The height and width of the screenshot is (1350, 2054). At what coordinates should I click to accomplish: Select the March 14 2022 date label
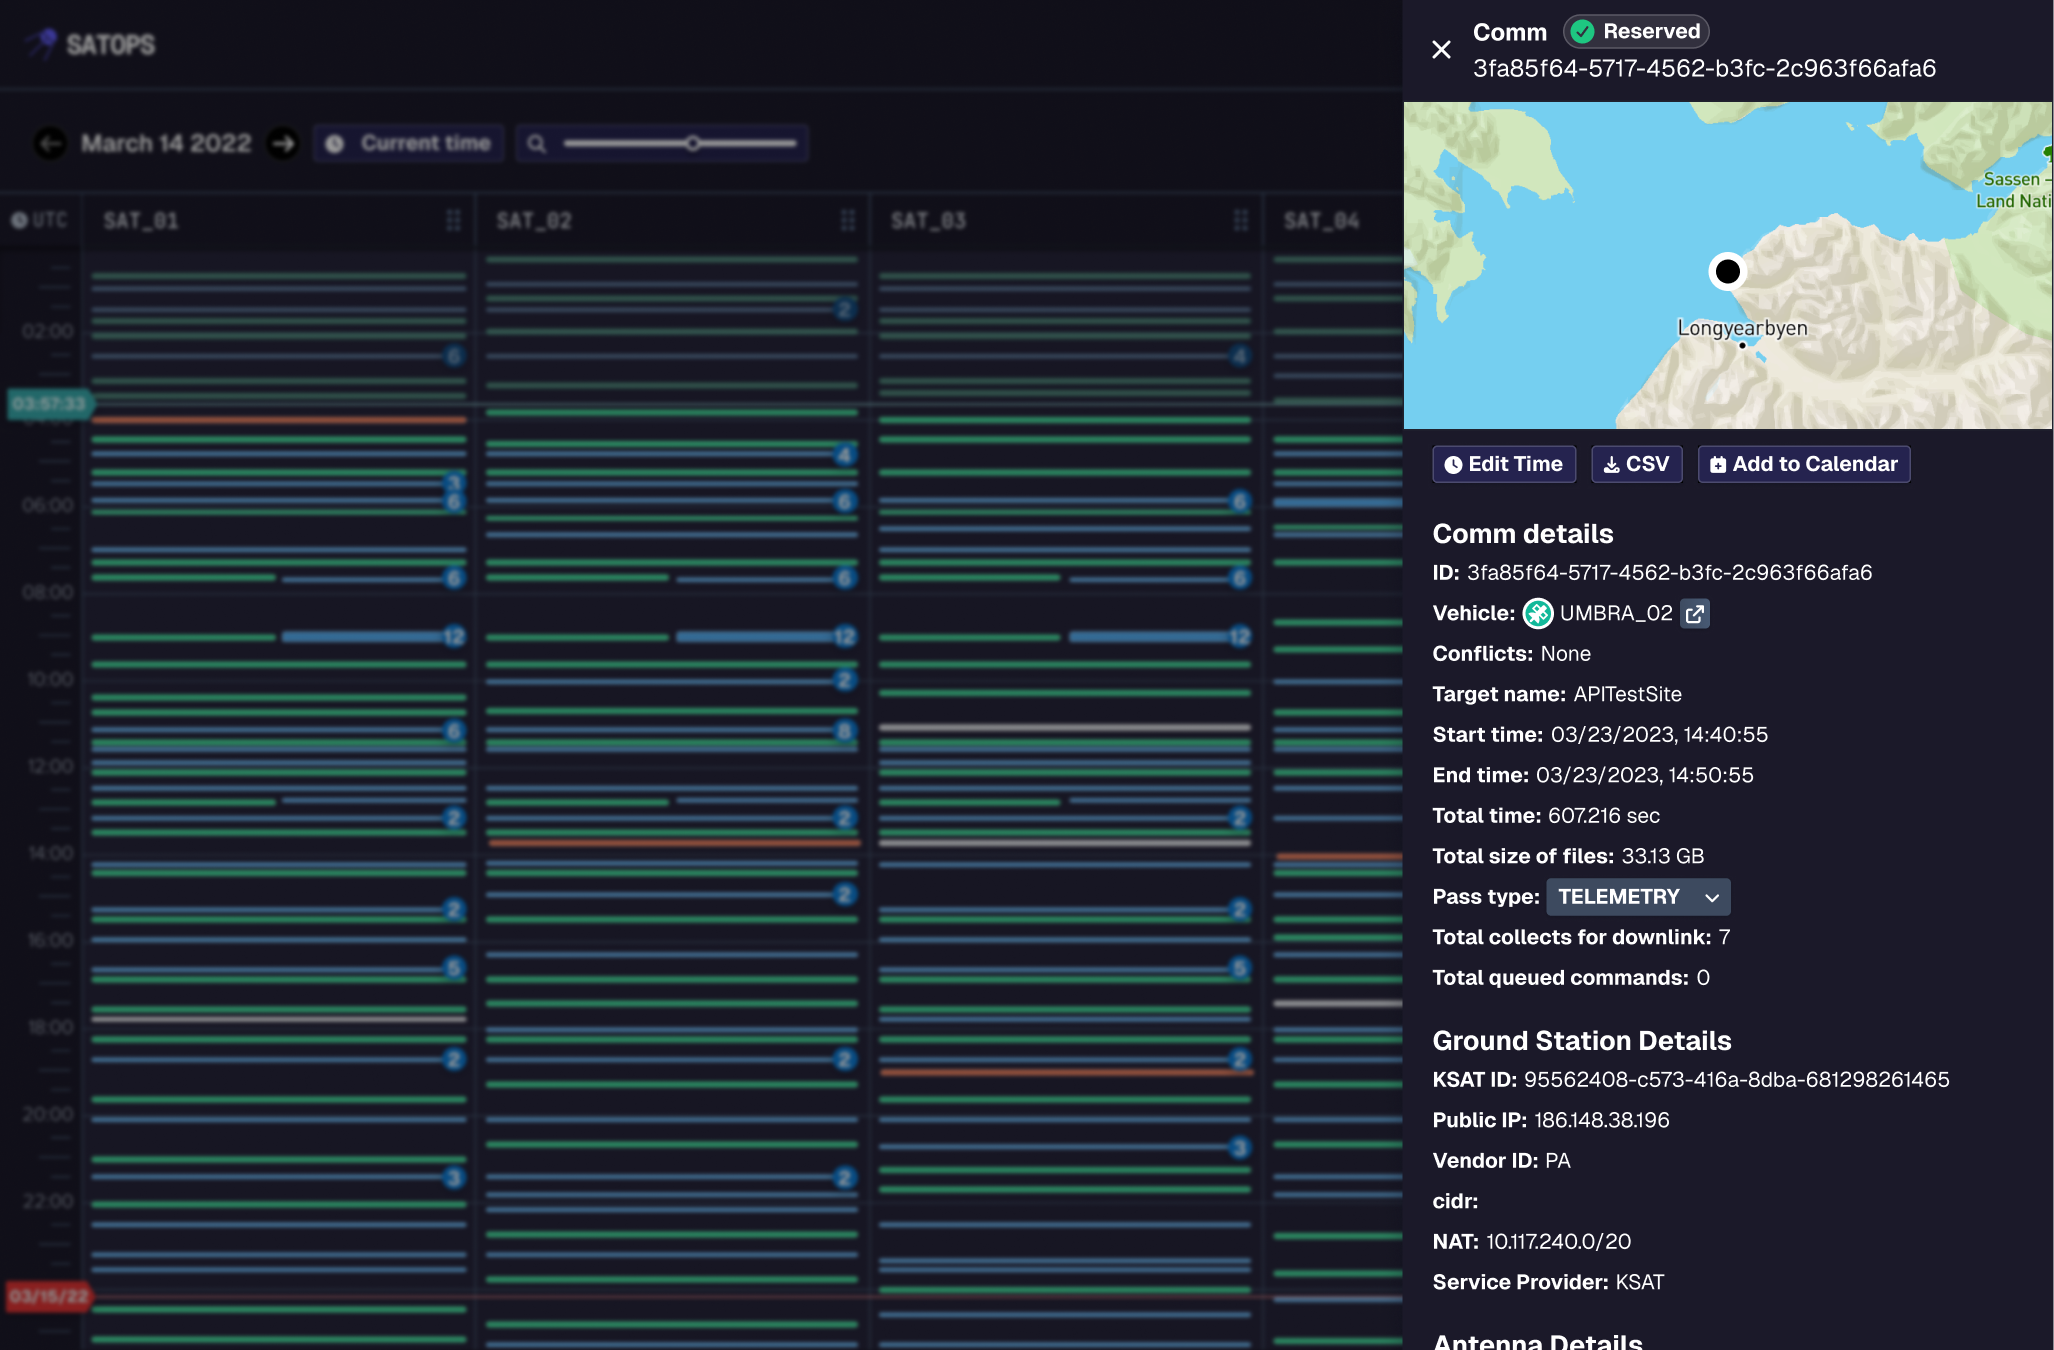coord(166,144)
